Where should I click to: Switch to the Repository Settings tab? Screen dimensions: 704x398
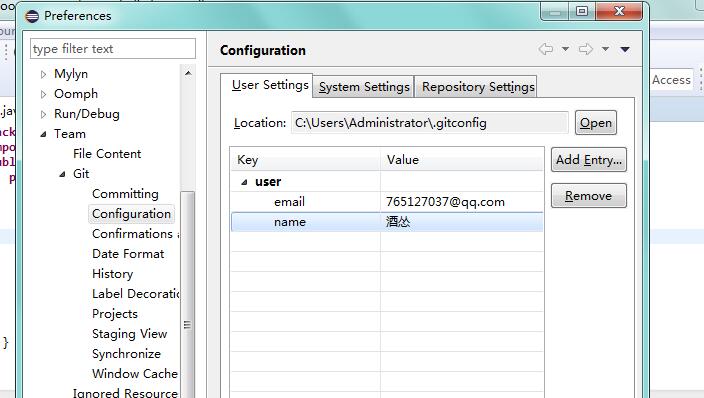[x=477, y=86]
